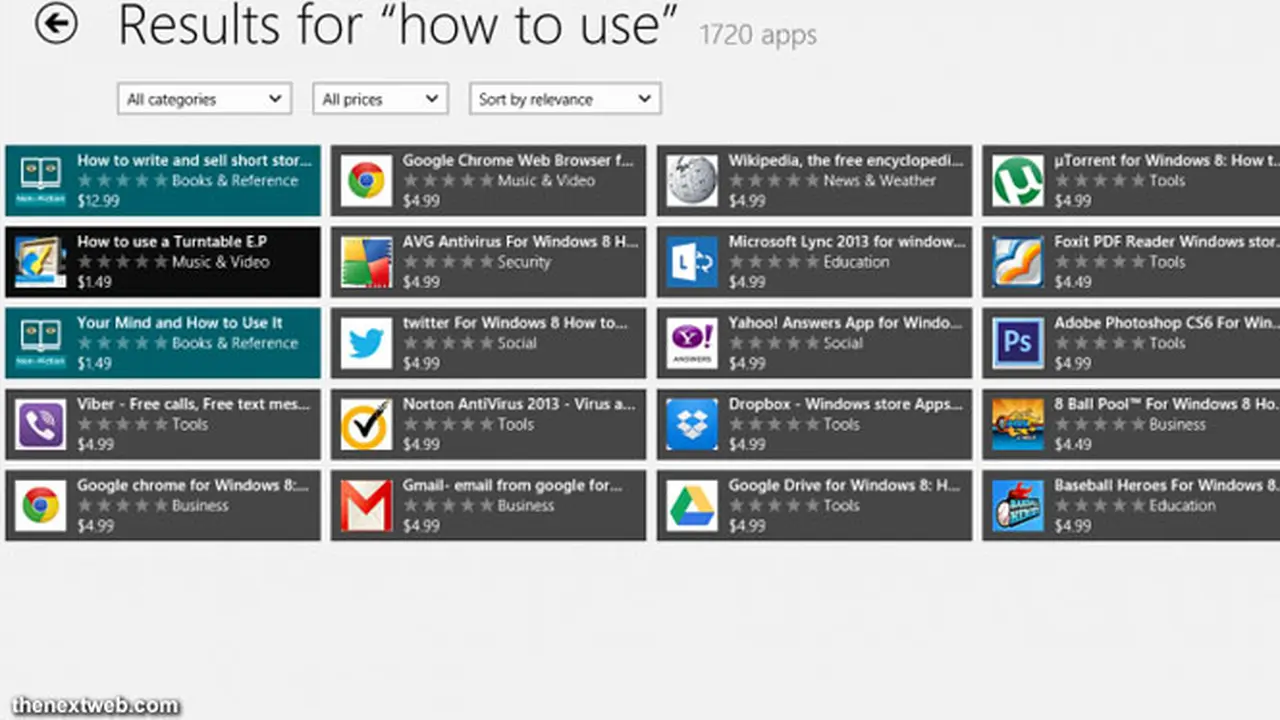This screenshot has height=720, width=1280.
Task: Go back with the arrow button
Action: [x=56, y=23]
